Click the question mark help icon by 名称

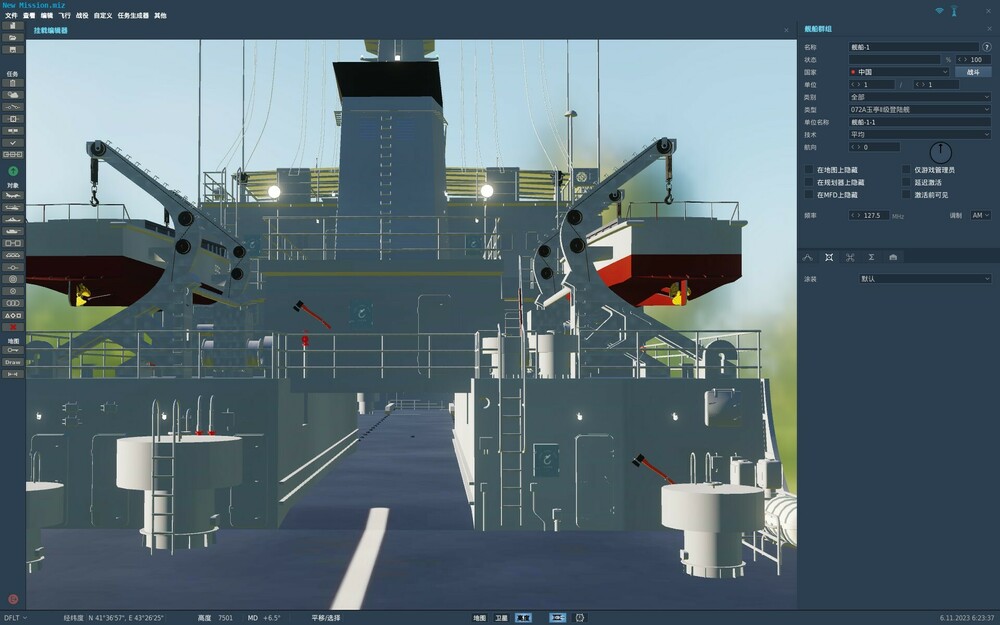tap(987, 47)
